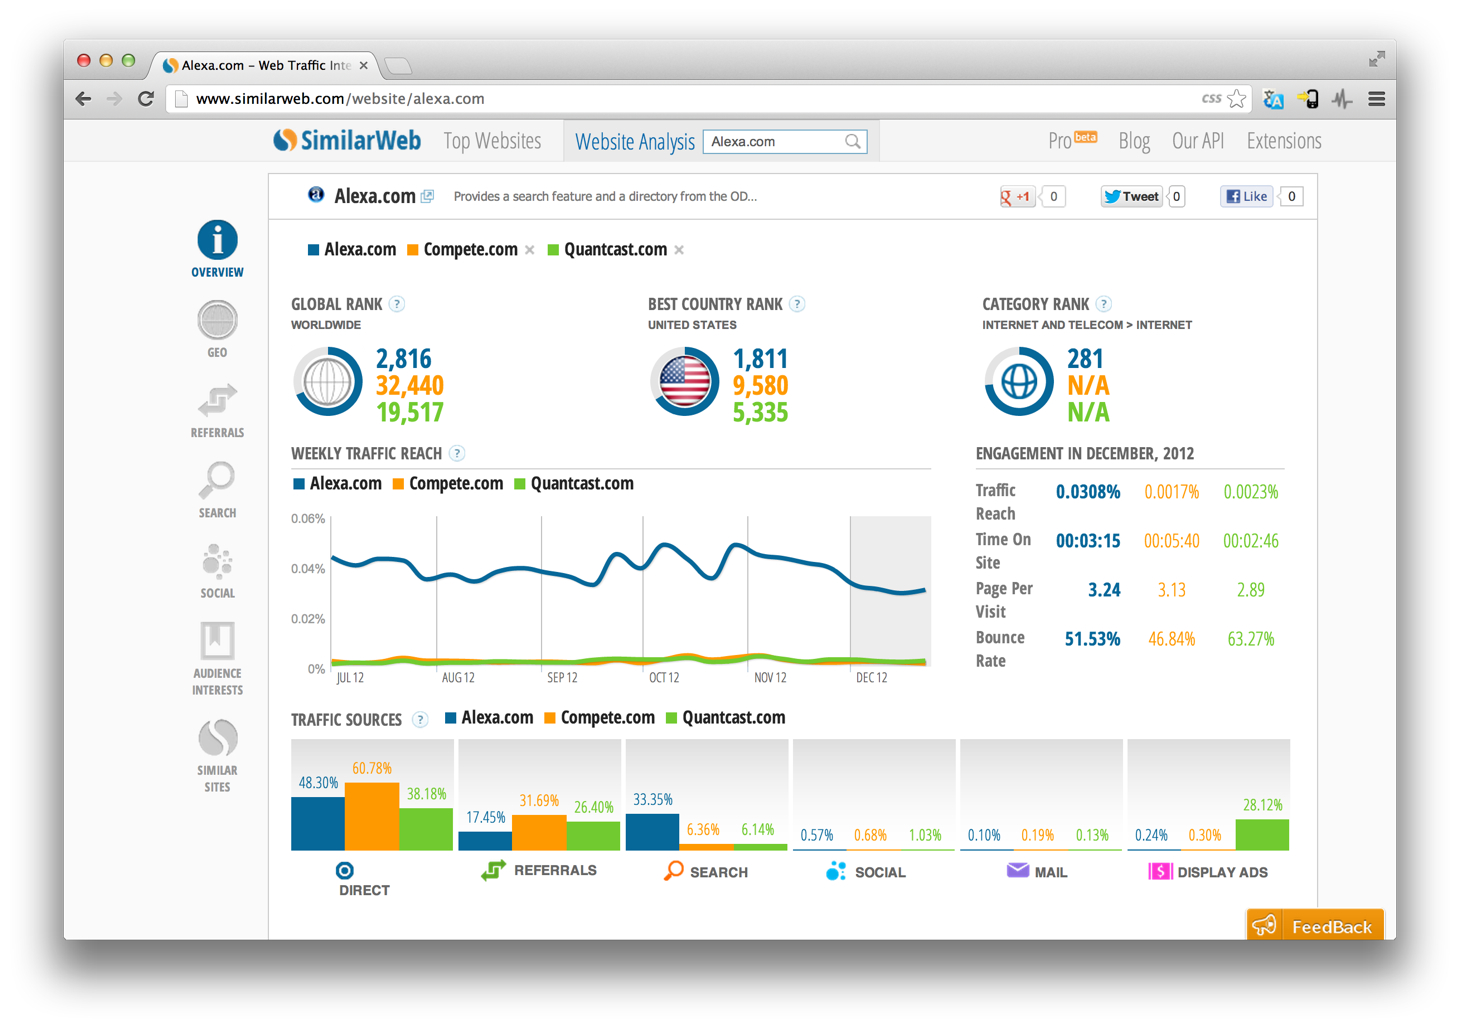Close the Alexa.com browser tab
Screen dimensions: 1460x1028
[363, 65]
